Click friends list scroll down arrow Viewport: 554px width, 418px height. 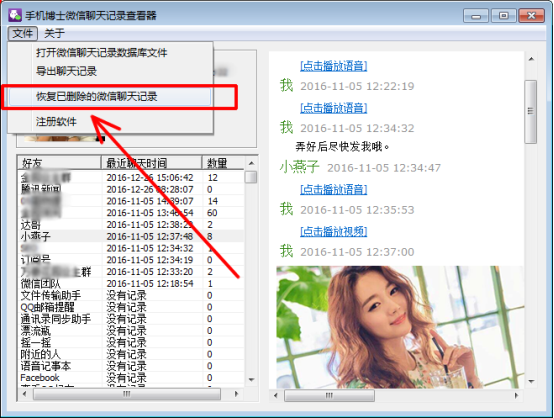click(251, 380)
